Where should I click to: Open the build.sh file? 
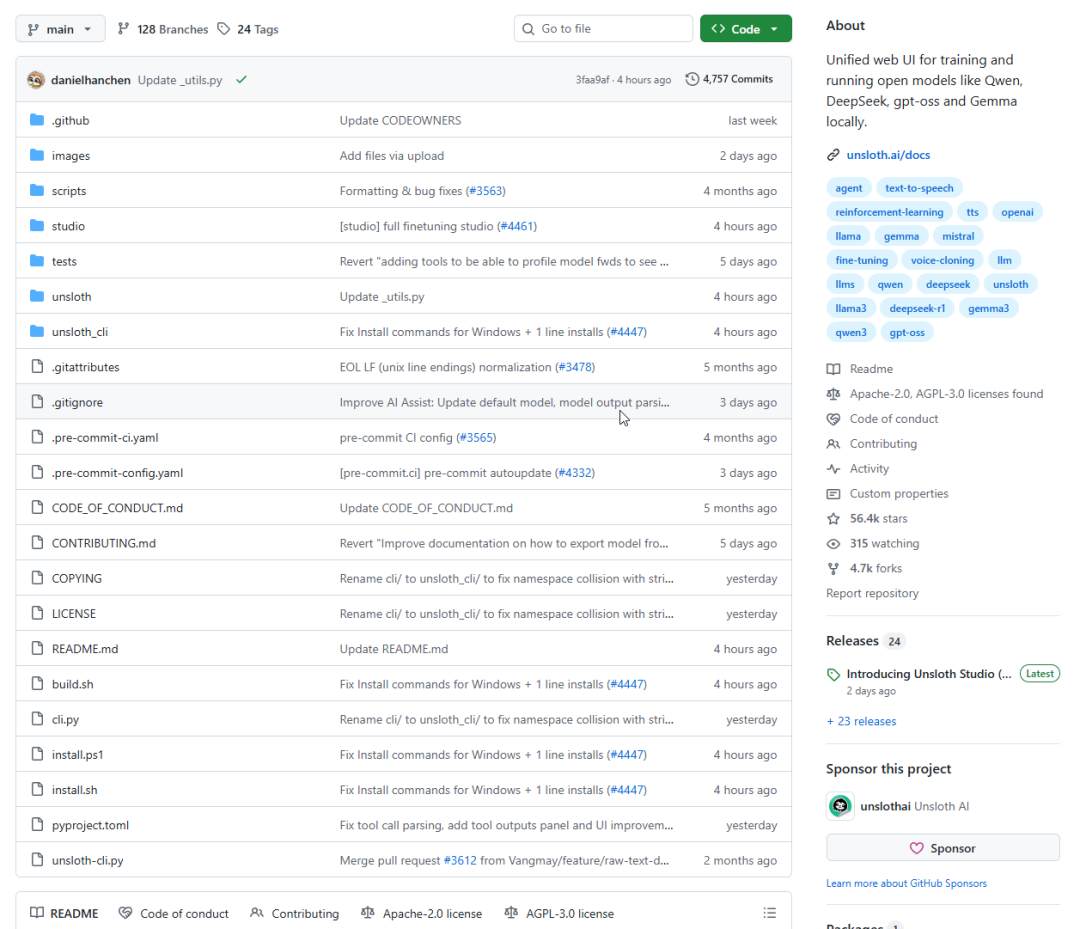click(x=72, y=685)
